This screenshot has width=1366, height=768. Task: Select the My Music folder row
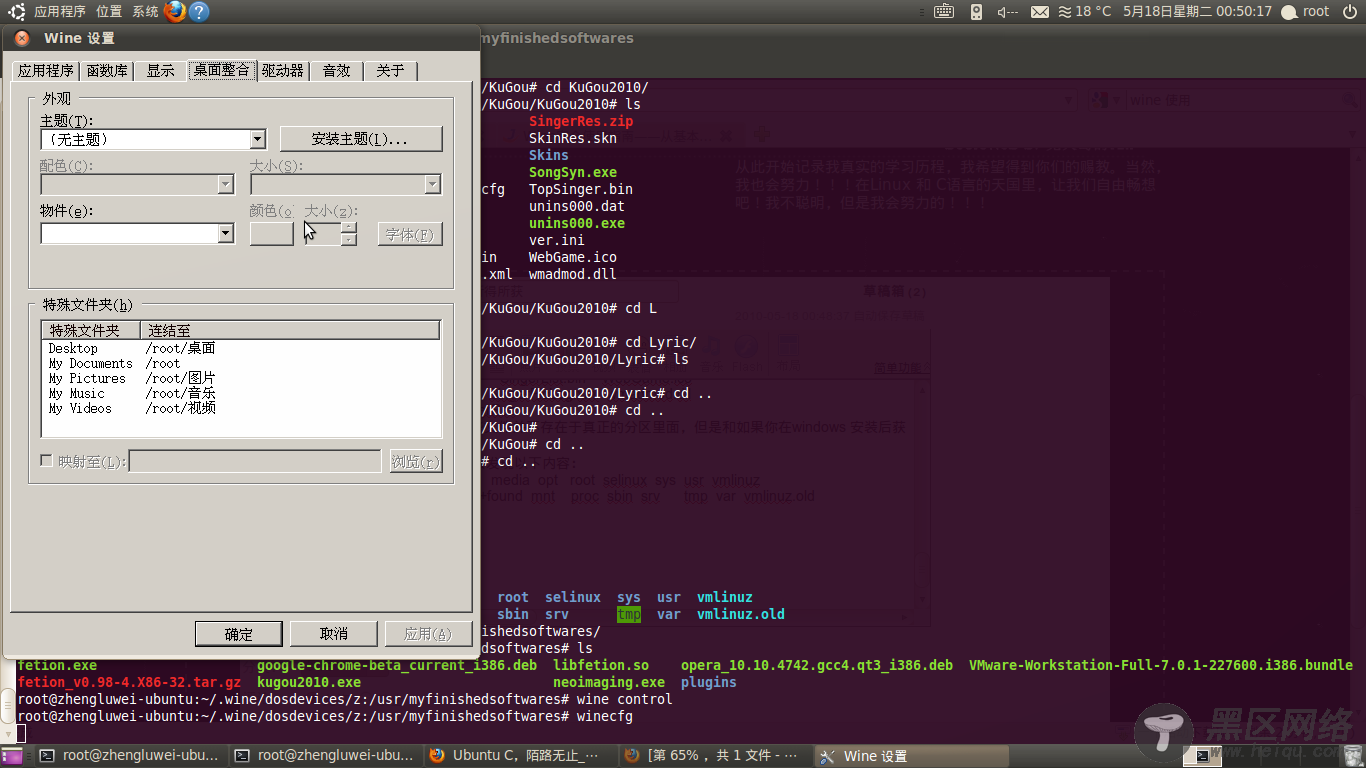pos(241,393)
